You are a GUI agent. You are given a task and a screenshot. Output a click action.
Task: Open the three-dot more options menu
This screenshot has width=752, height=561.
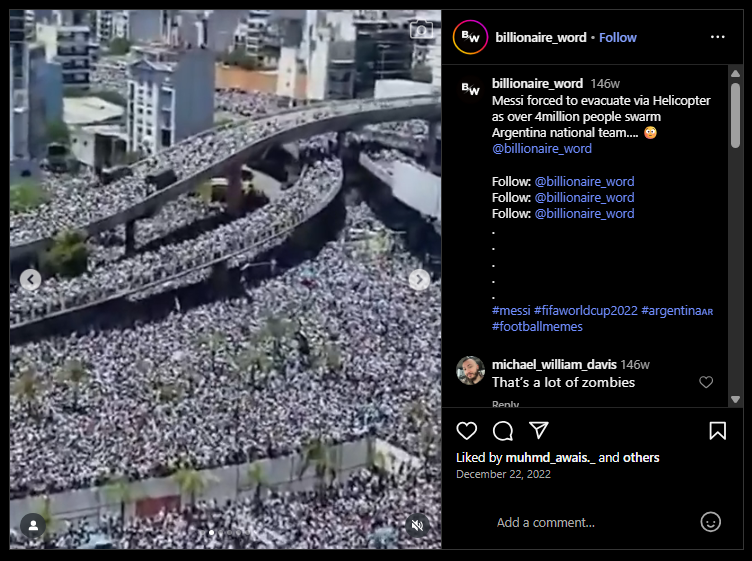coord(717,37)
